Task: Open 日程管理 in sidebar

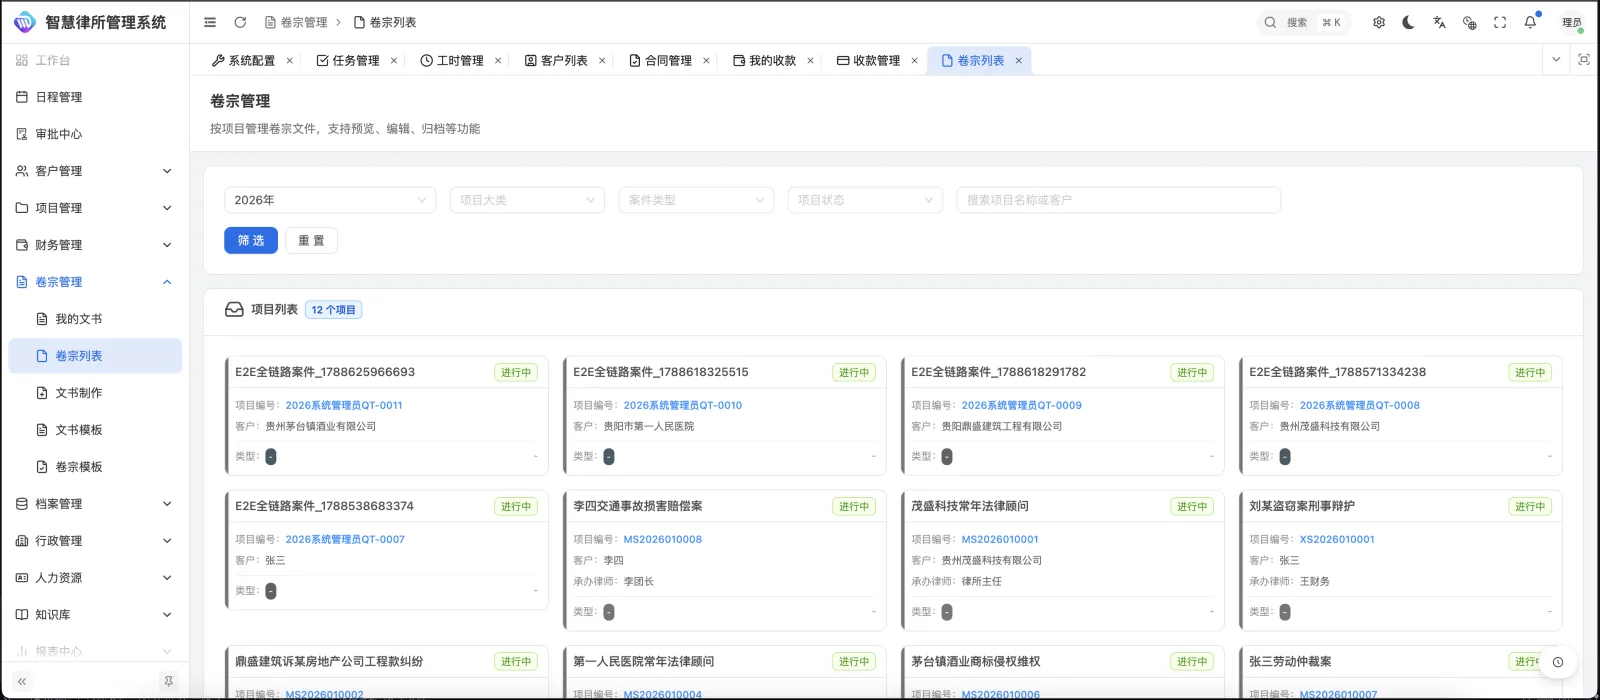Action: [95, 97]
